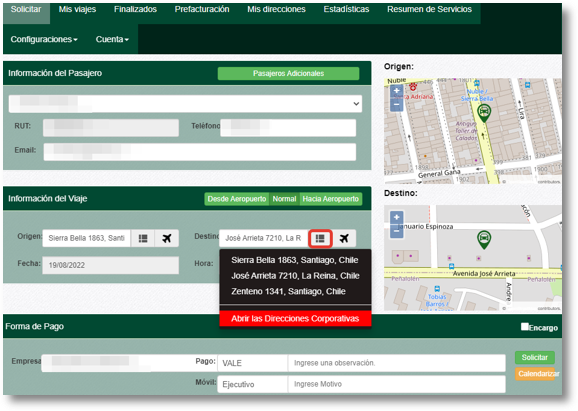Open the Empresa selection field

click(x=129, y=363)
